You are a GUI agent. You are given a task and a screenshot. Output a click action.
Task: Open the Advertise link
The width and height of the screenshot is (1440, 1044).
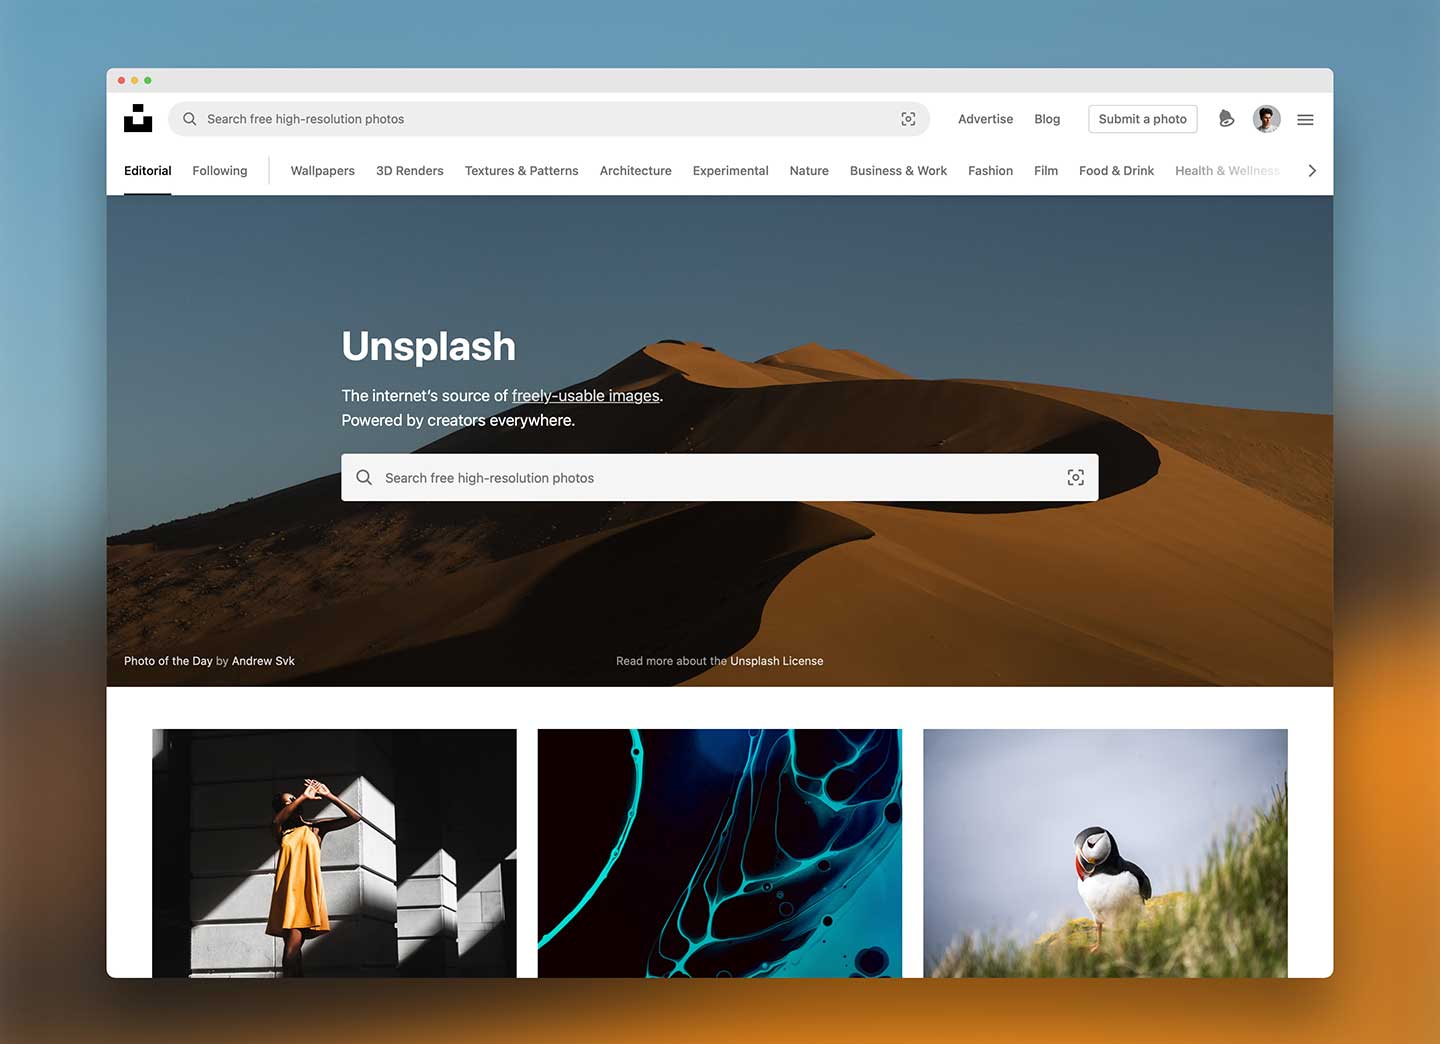985,119
